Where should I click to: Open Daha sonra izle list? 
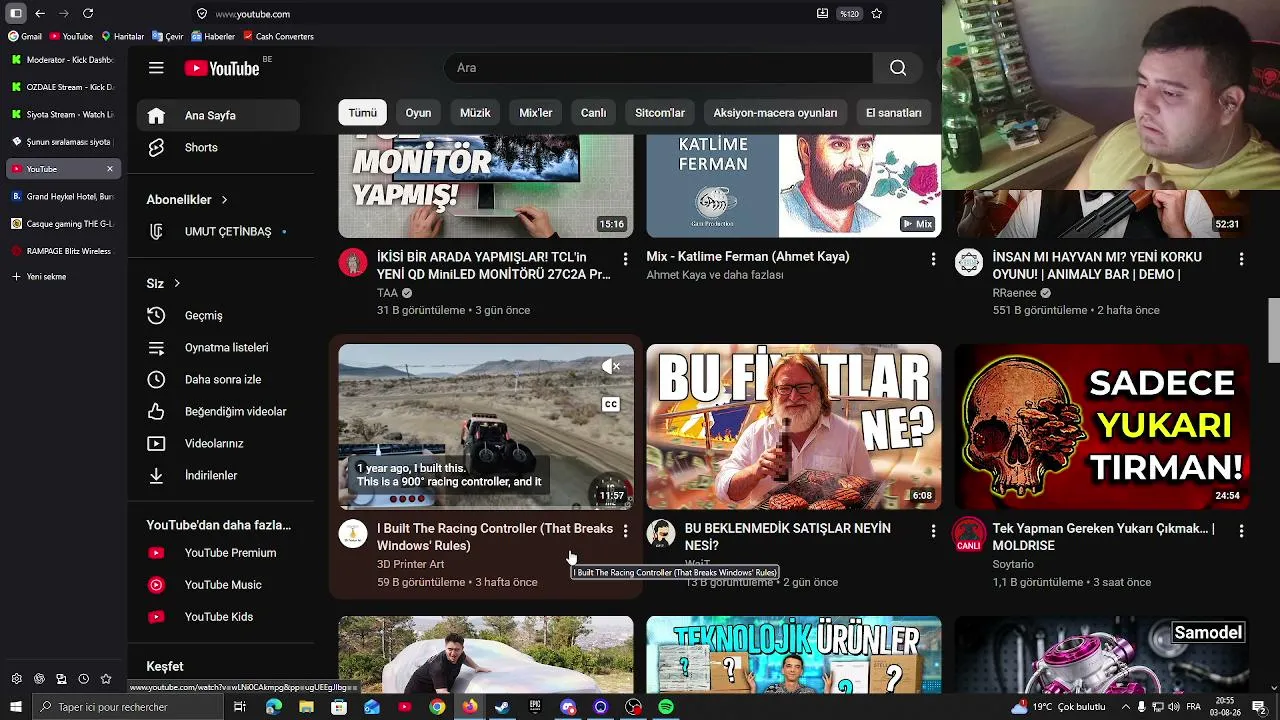(218, 379)
